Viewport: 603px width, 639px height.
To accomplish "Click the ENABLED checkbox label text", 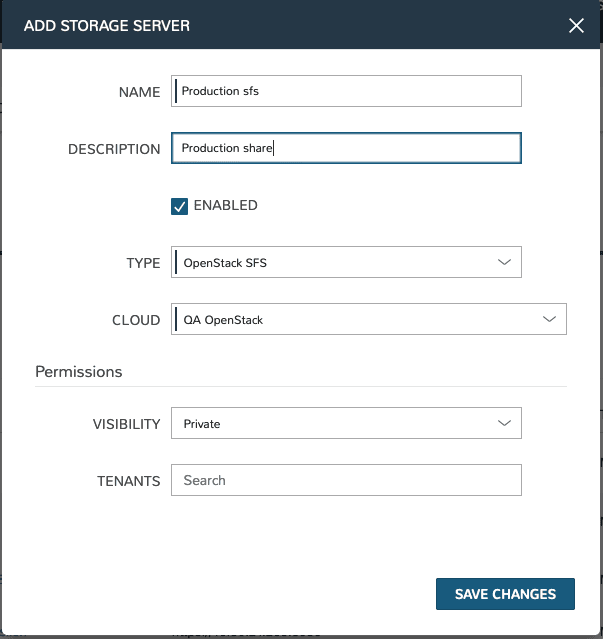I will [x=225, y=205].
